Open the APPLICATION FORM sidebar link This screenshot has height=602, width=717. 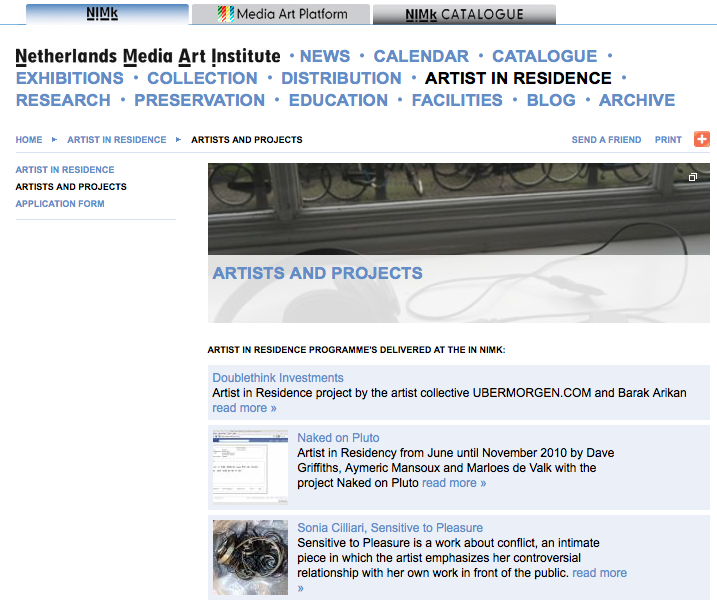click(60, 203)
